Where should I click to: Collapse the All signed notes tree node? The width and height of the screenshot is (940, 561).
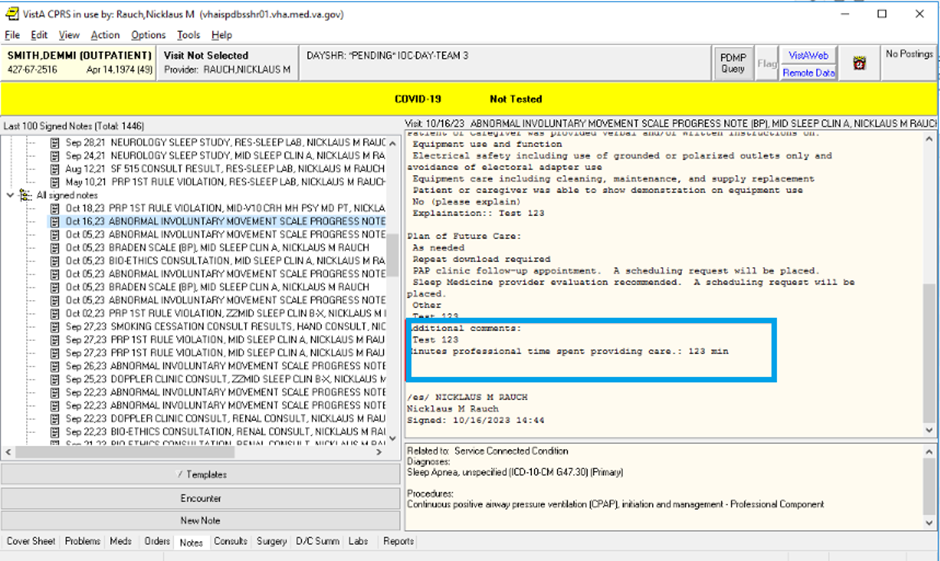(x=10, y=195)
